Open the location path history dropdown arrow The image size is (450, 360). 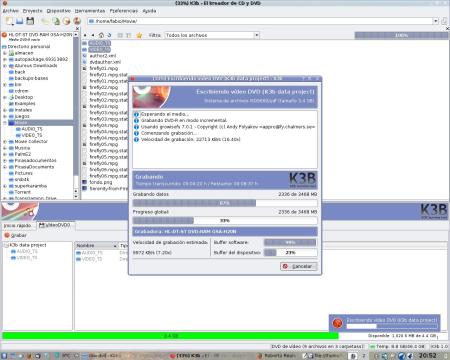point(436,21)
